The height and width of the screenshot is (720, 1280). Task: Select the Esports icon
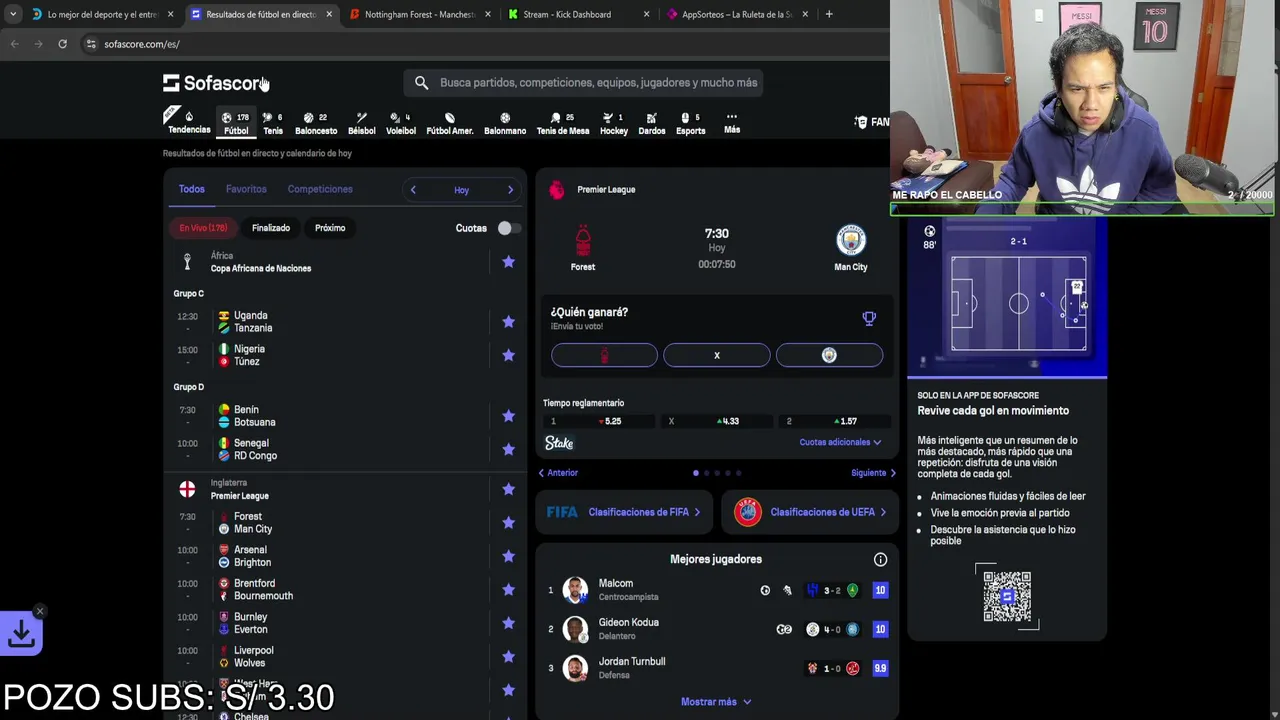tap(690, 123)
